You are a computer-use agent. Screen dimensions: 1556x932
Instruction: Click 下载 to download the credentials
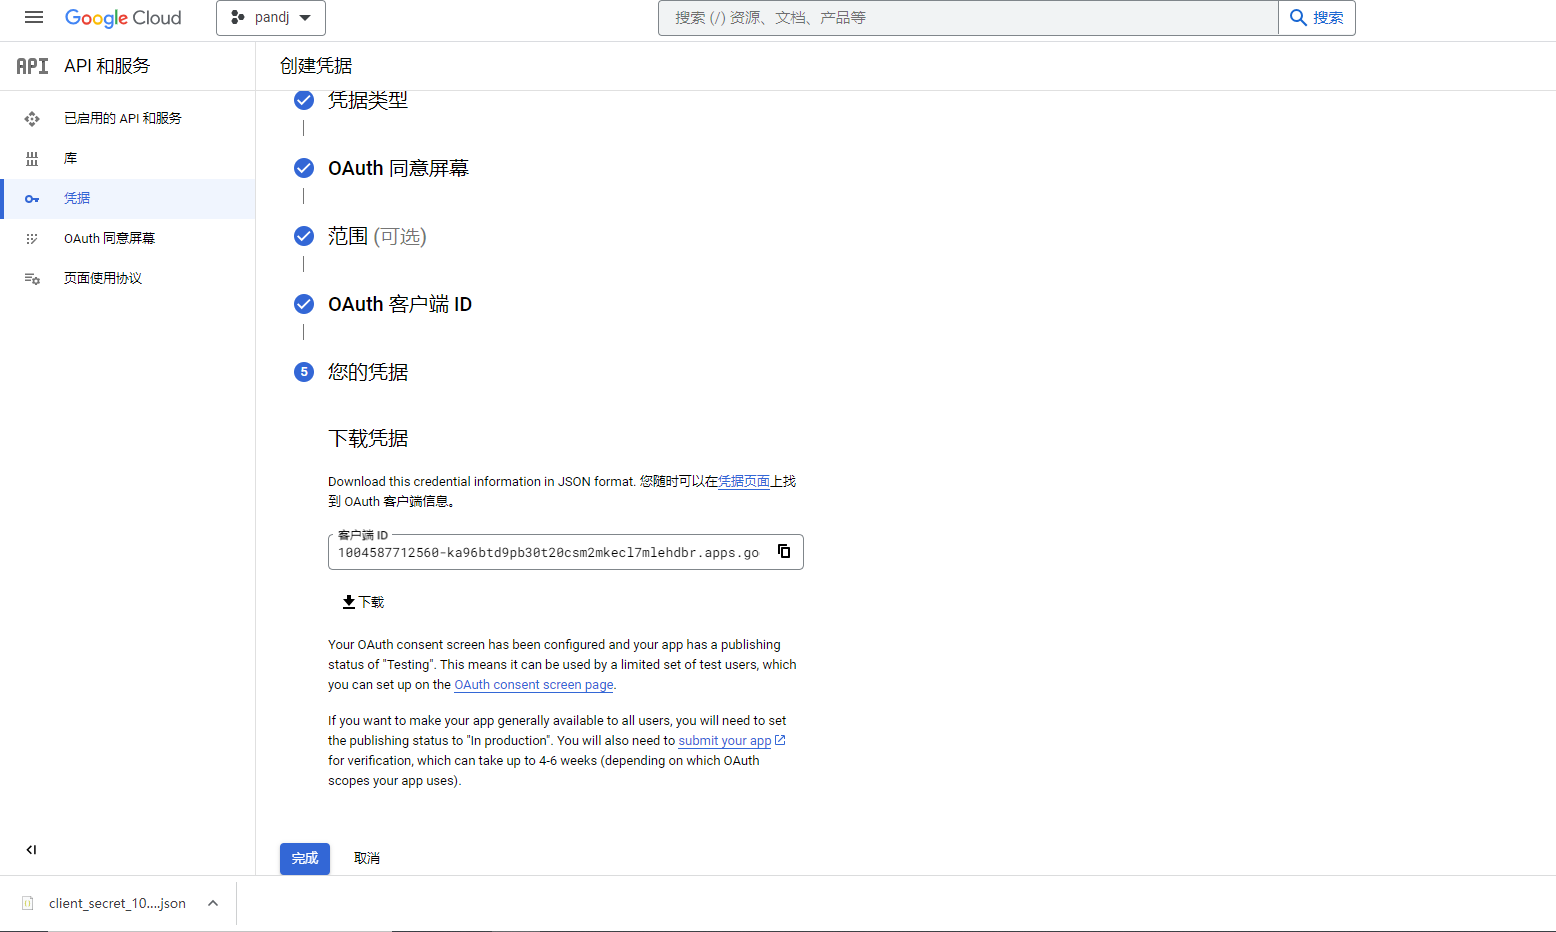click(363, 602)
